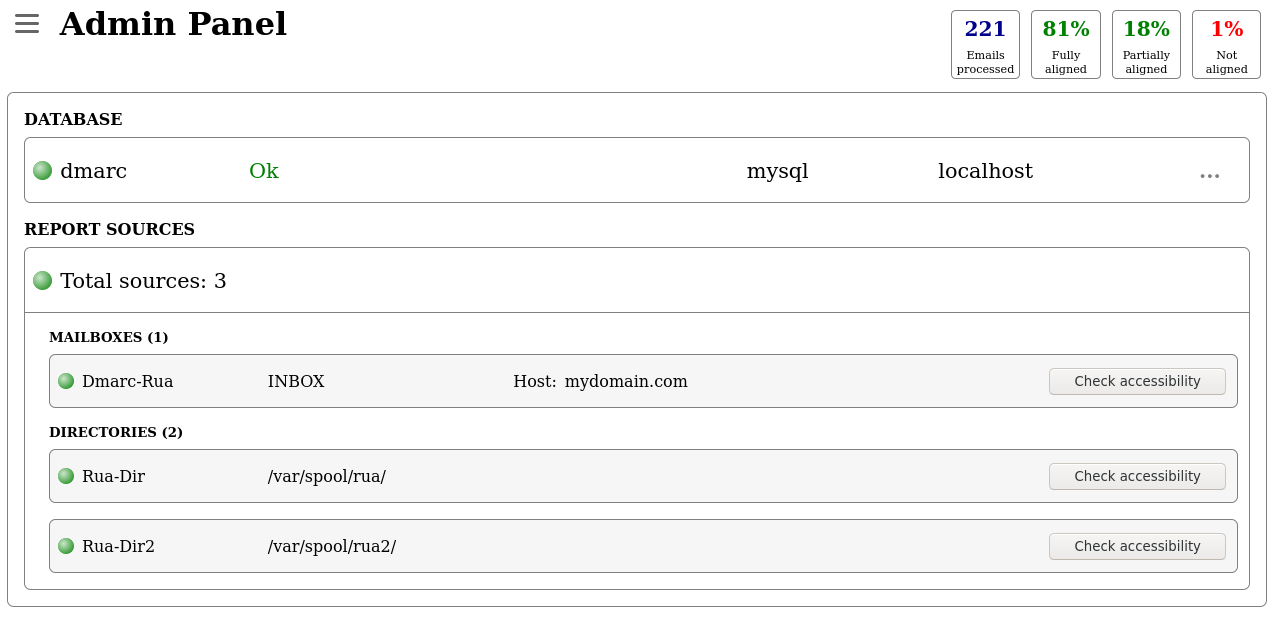Click the Rua-Dir directory status indicator

coord(66,476)
